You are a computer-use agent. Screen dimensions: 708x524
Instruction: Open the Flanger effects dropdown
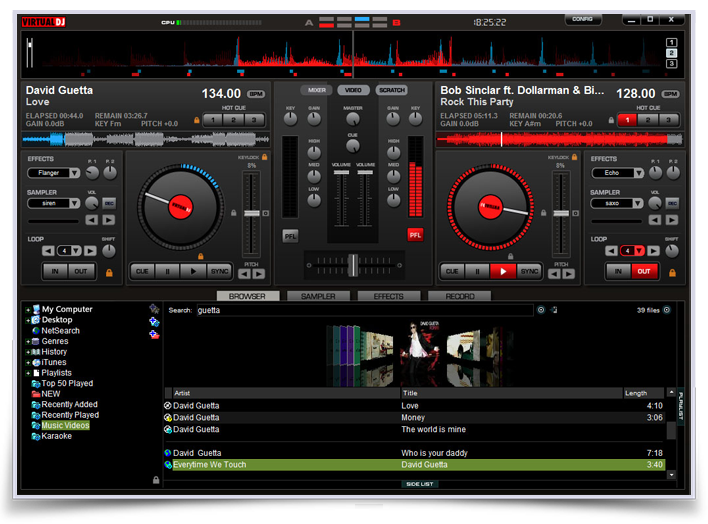tap(53, 173)
